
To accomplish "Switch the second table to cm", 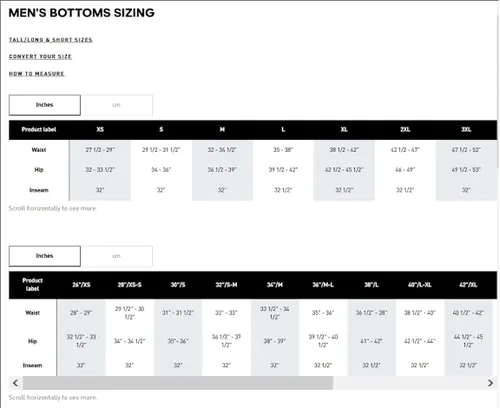I will tap(117, 256).
